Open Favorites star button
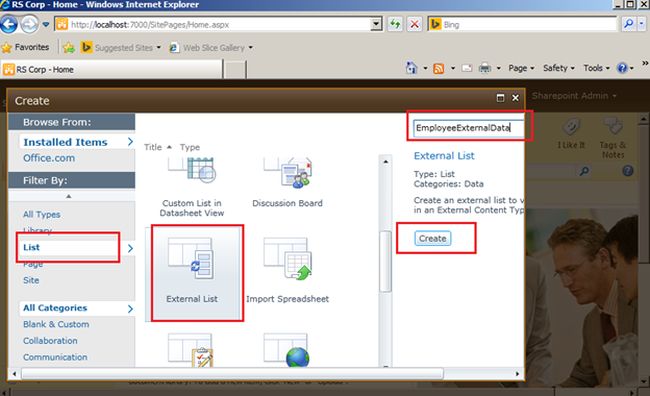 (25, 47)
